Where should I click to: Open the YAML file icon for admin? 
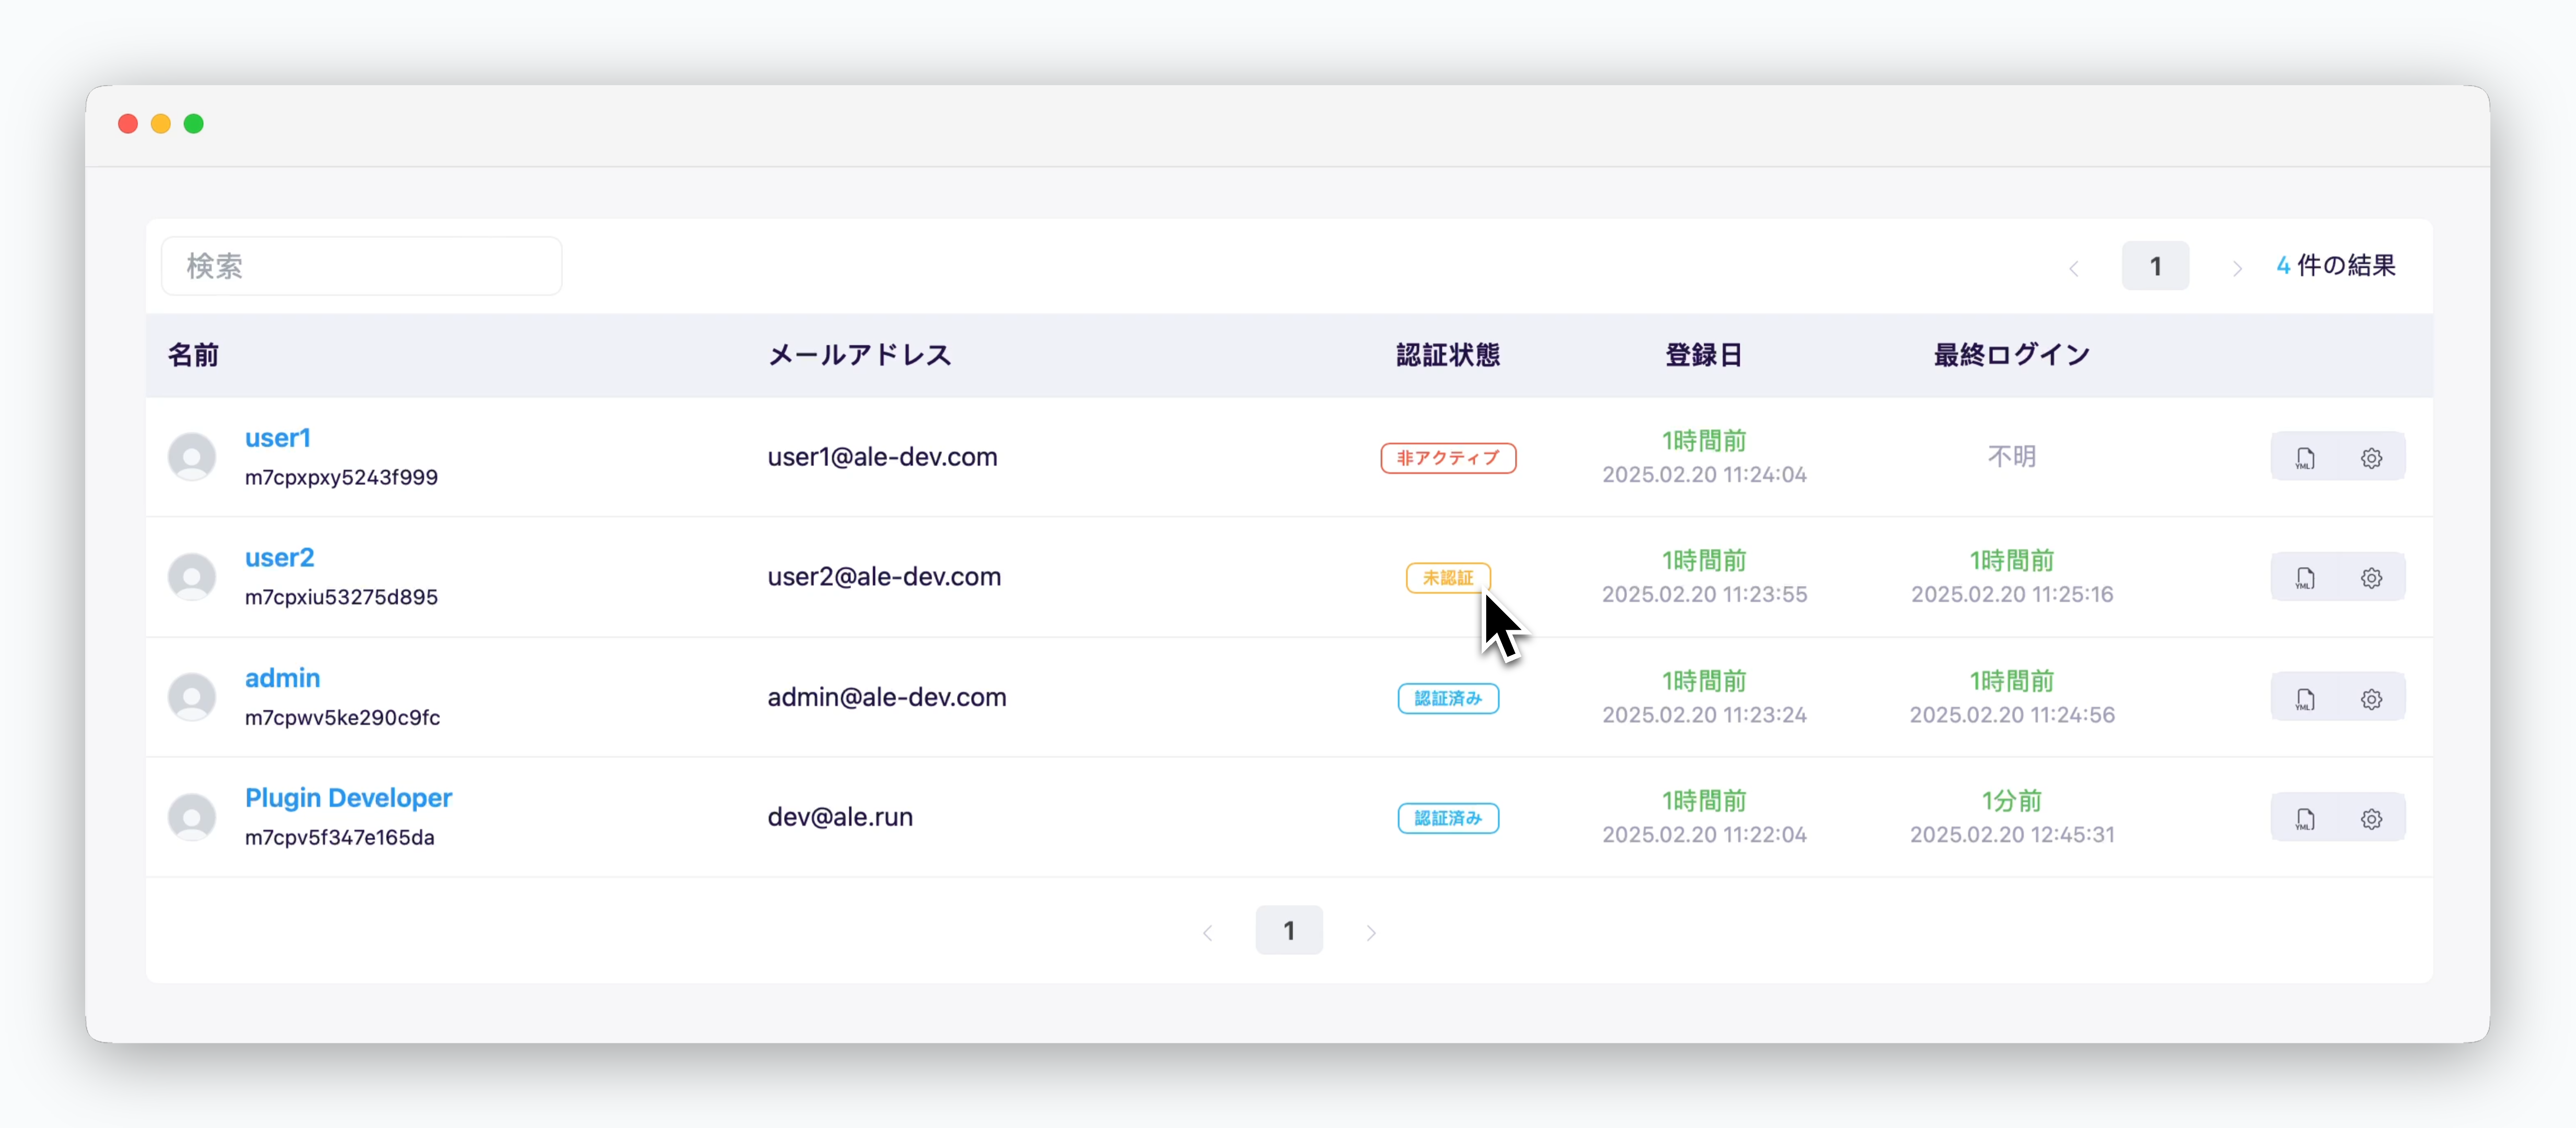point(2304,698)
